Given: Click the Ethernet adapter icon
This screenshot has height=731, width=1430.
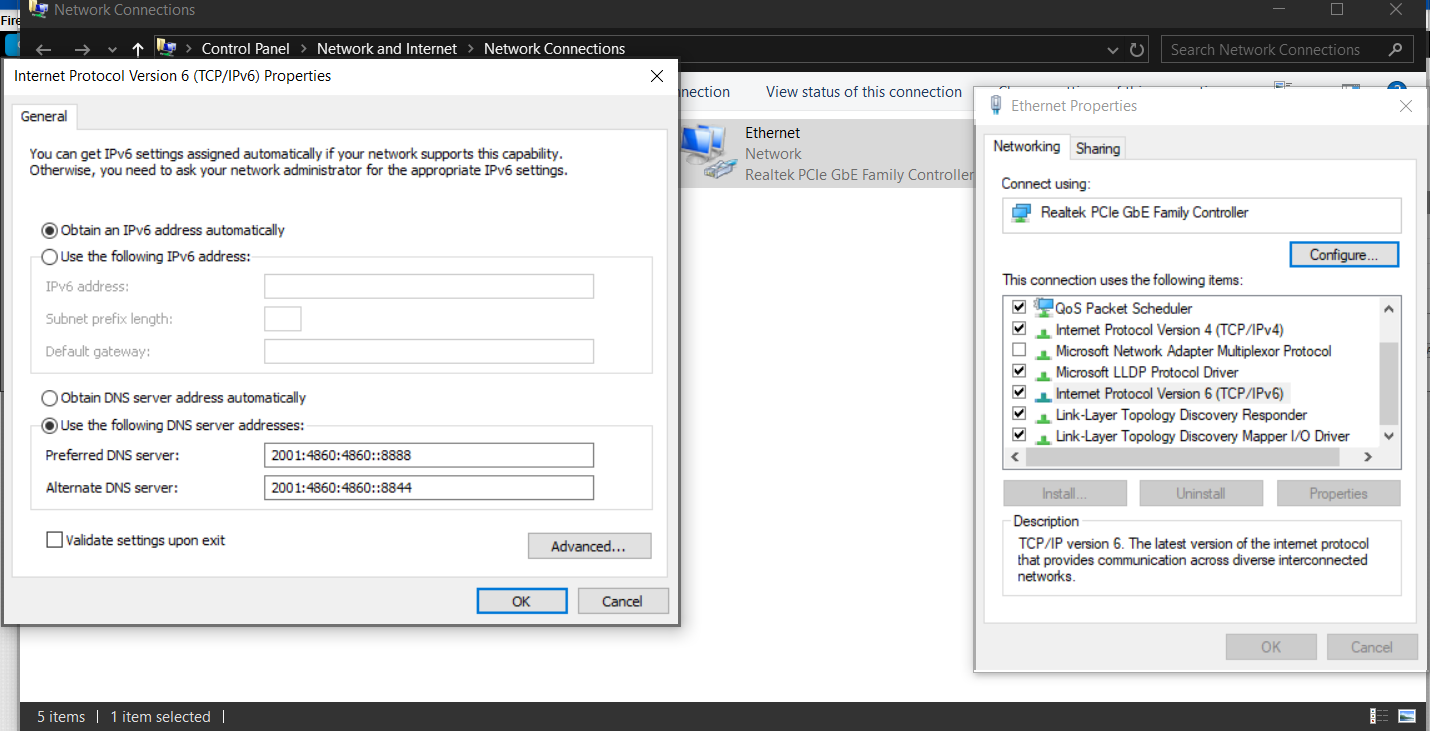Looking at the screenshot, I should click(706, 152).
